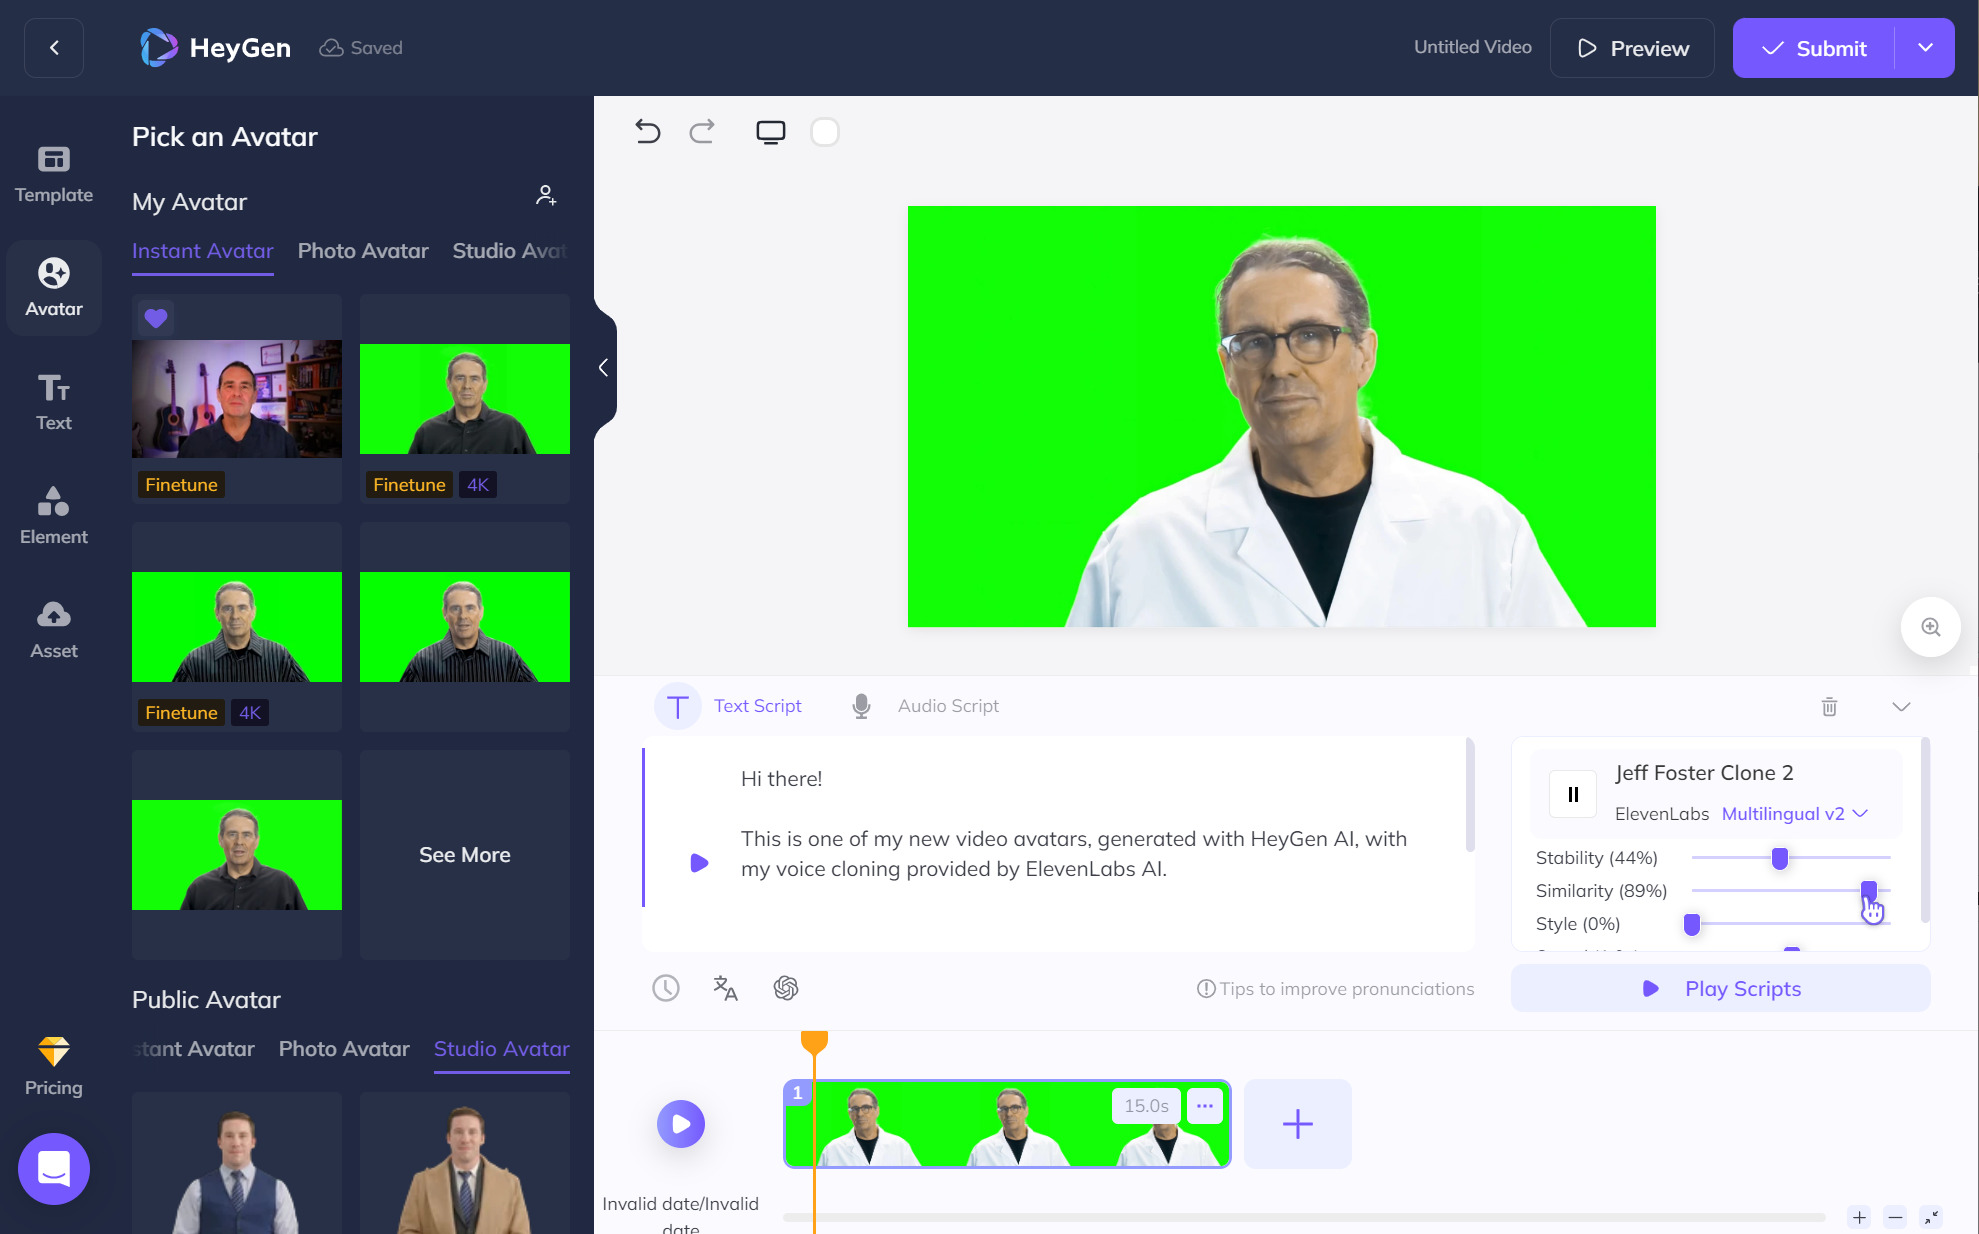Switch to Photo Avatar tab under My Avatar
The image size is (1979, 1234).
[x=363, y=251]
